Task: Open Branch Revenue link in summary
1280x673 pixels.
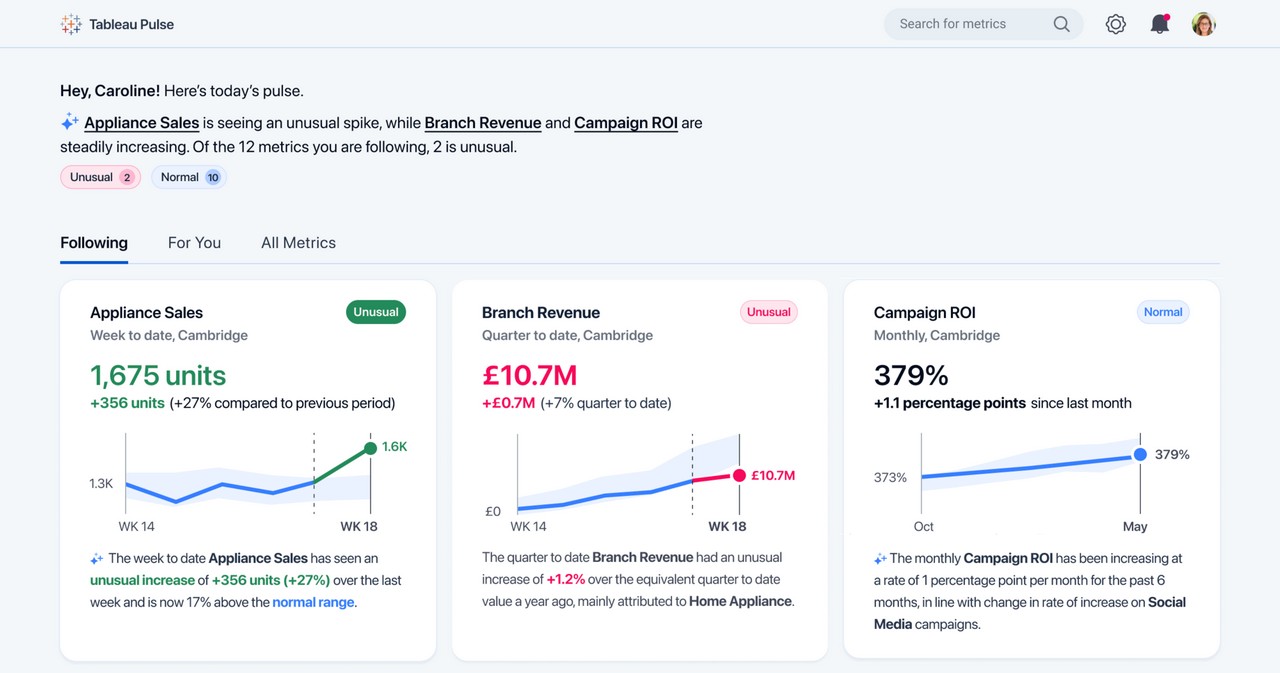Action: [483, 123]
